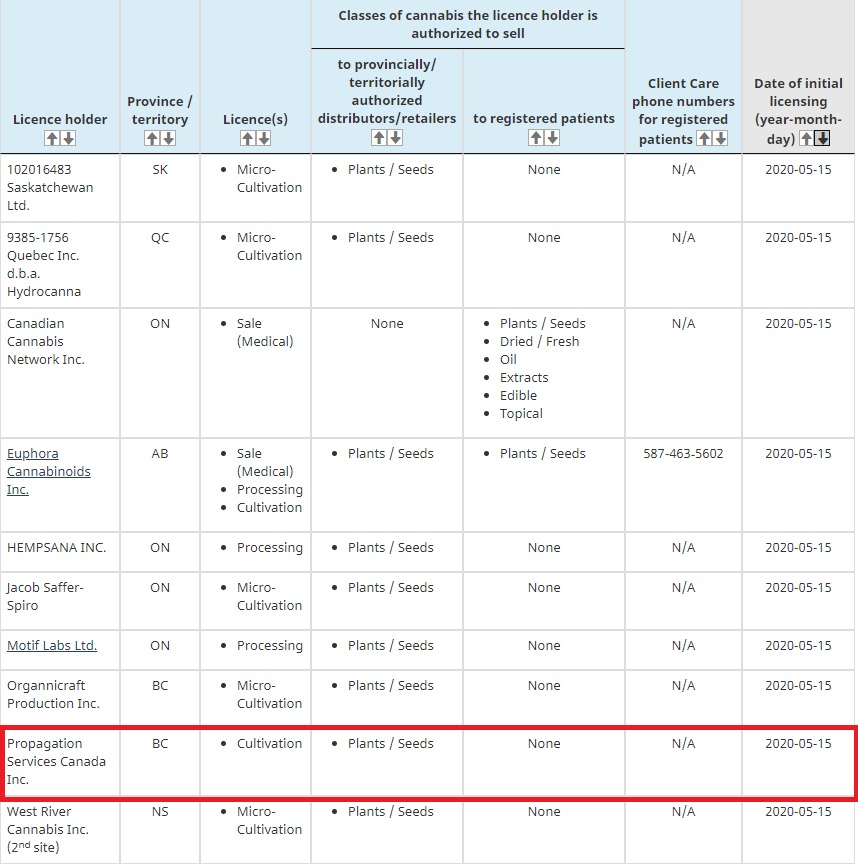Sort Licence holder column ascending

[52, 138]
